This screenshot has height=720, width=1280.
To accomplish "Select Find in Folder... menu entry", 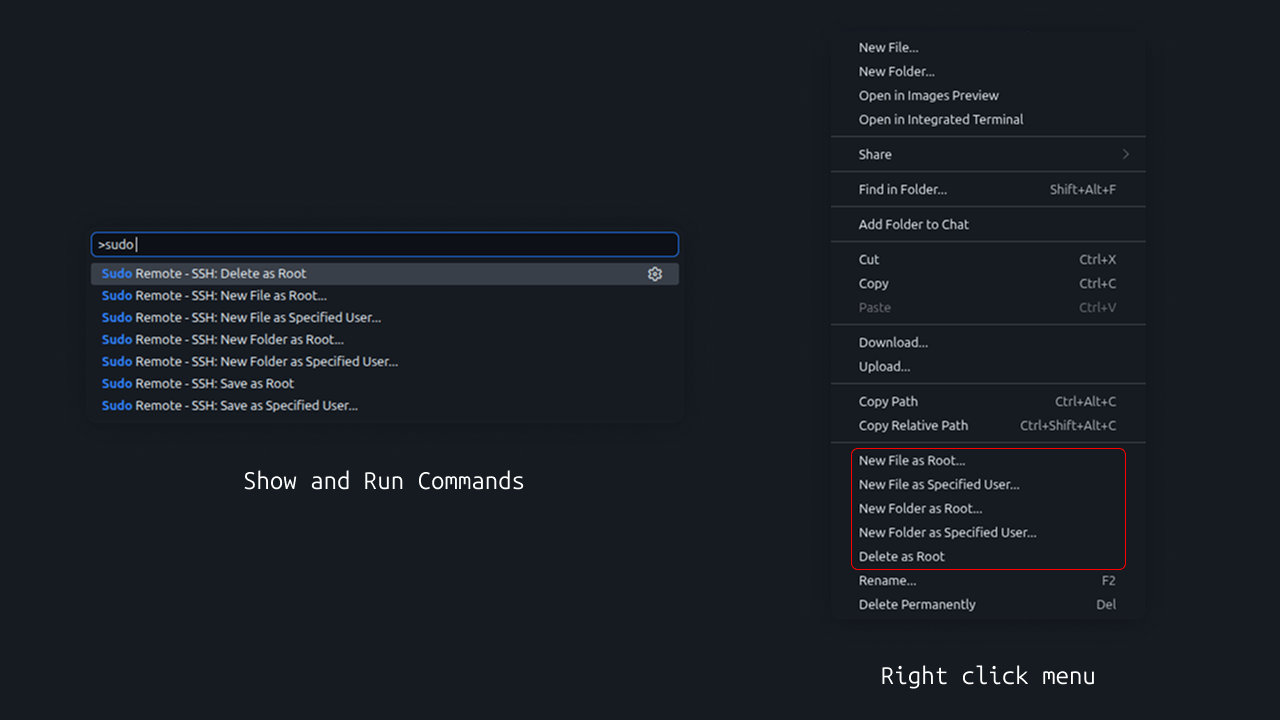I will pos(988,190).
